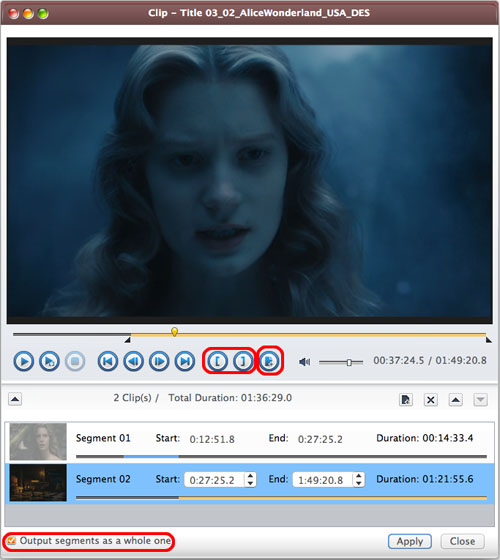The width and height of the screenshot is (500, 560).
Task: Increase the Segment 02 Start time stepper
Action: point(250,476)
